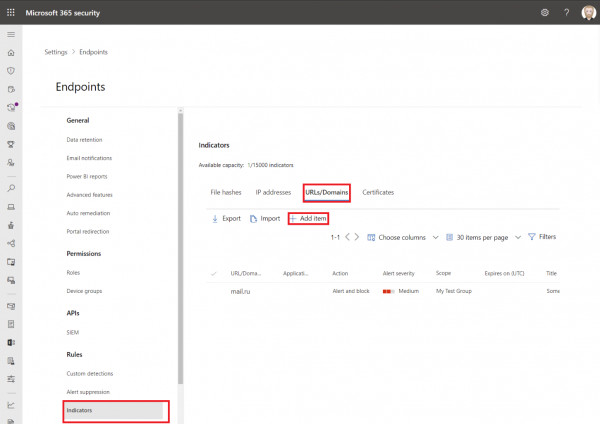The height and width of the screenshot is (424, 600).
Task: Open Advanced features settings
Action: pyautogui.click(x=90, y=195)
